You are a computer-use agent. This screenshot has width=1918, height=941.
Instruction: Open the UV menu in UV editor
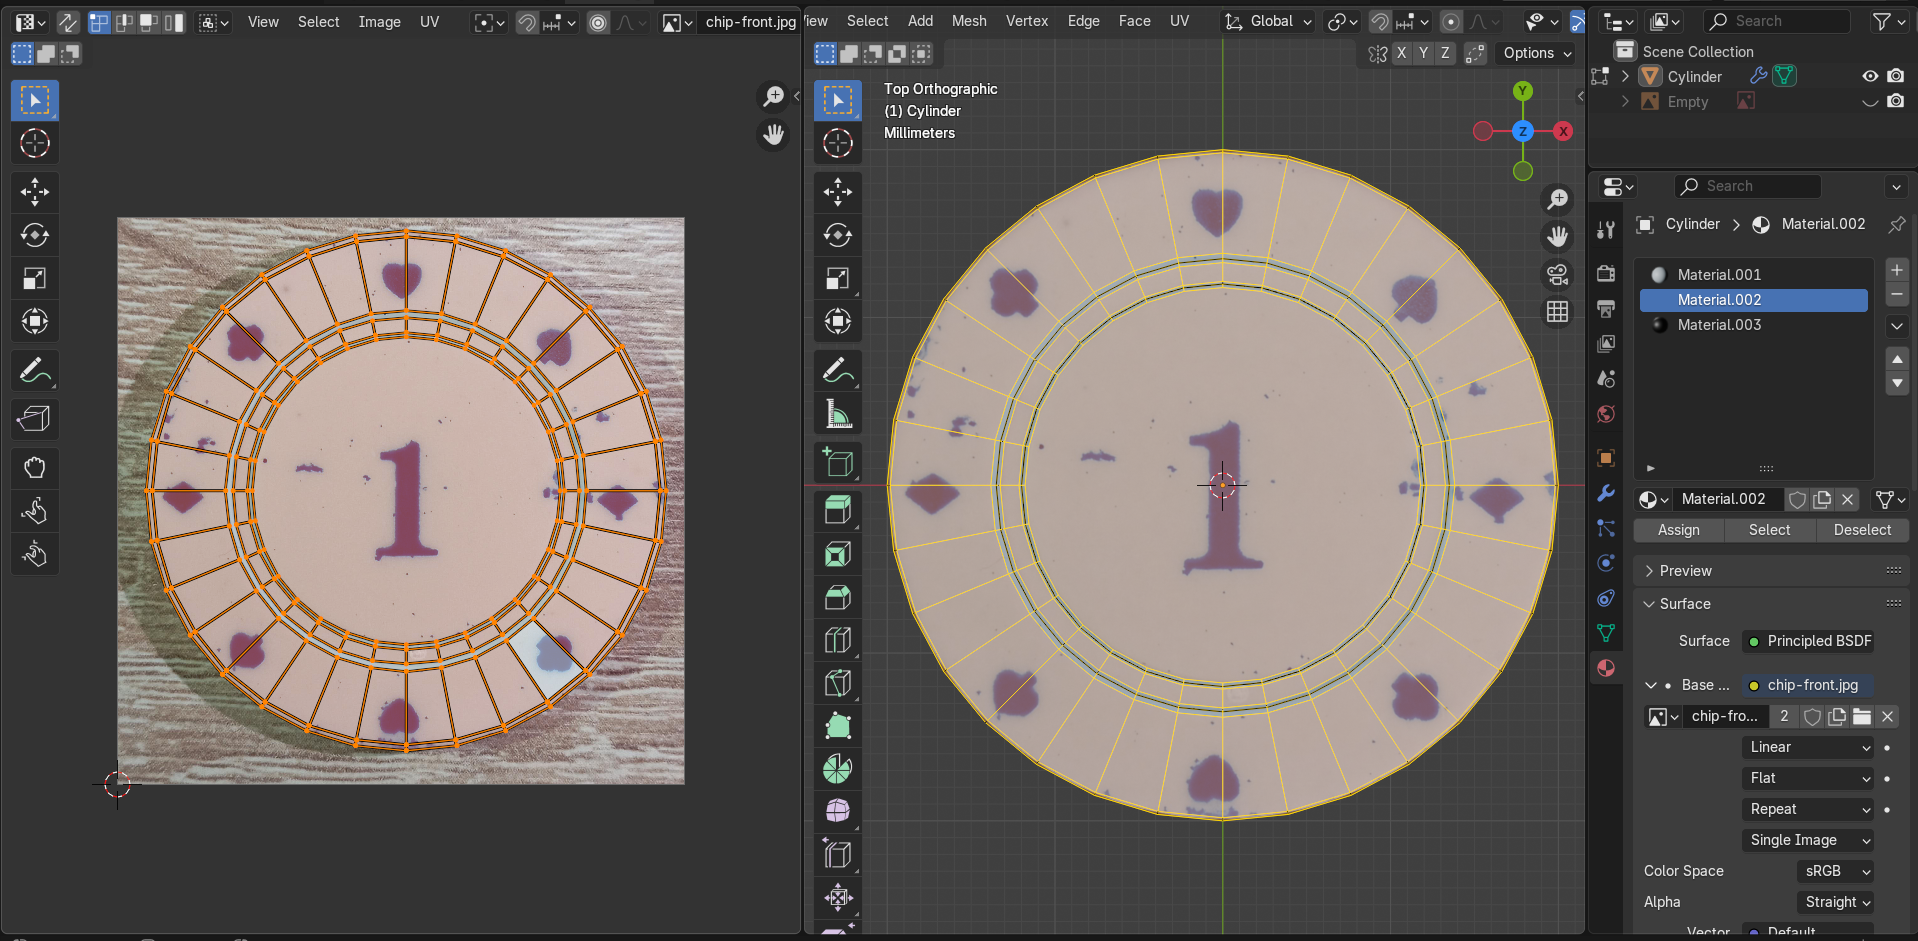pyautogui.click(x=429, y=22)
